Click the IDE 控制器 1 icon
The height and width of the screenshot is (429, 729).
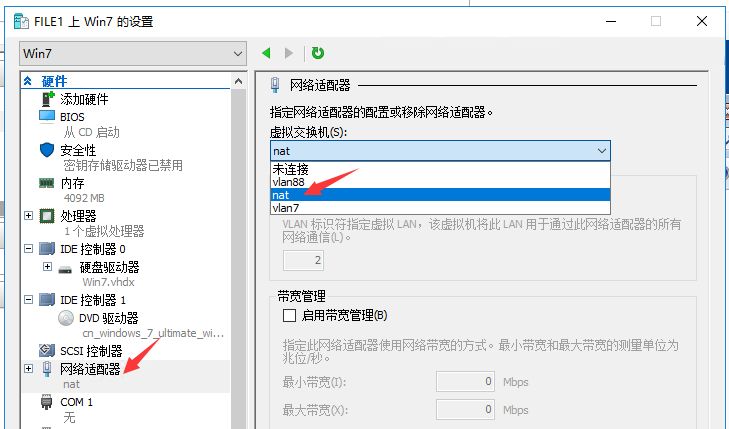pyautogui.click(x=47, y=300)
